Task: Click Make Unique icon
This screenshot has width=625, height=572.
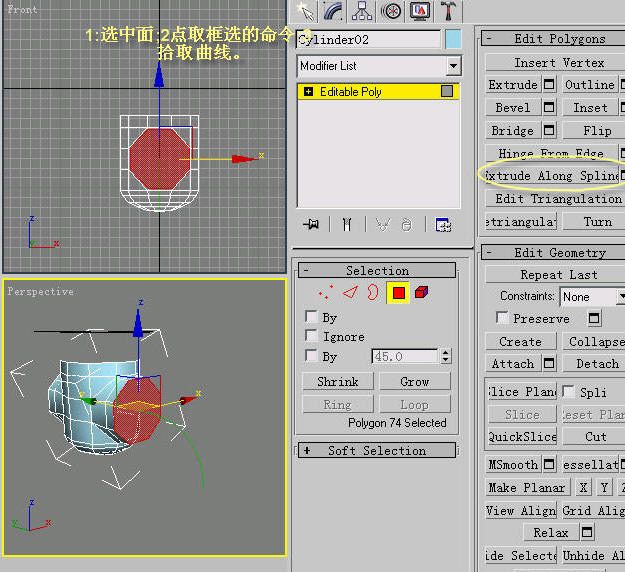Action: (383, 225)
